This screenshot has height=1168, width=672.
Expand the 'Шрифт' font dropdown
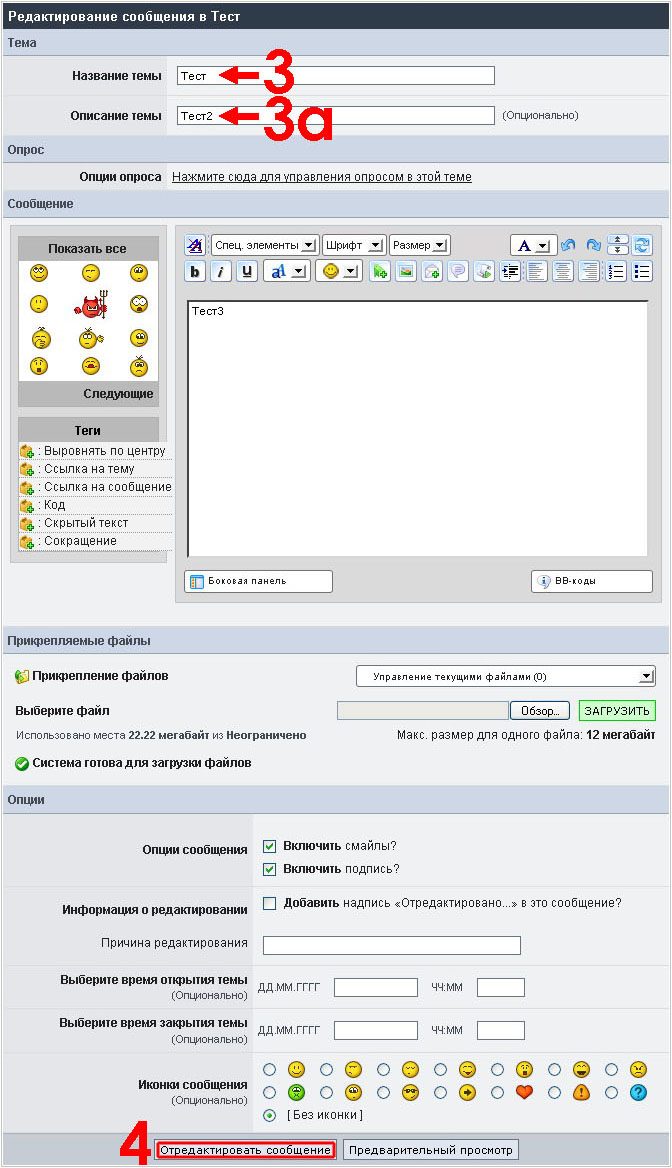[x=354, y=245]
